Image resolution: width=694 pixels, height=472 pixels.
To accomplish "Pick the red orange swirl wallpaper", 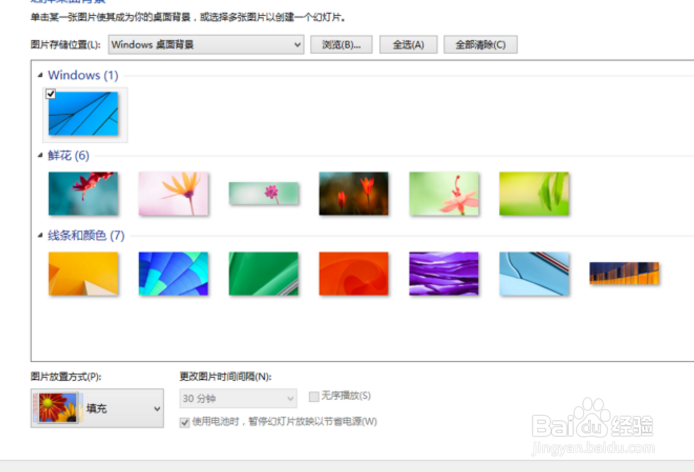I will [x=354, y=274].
